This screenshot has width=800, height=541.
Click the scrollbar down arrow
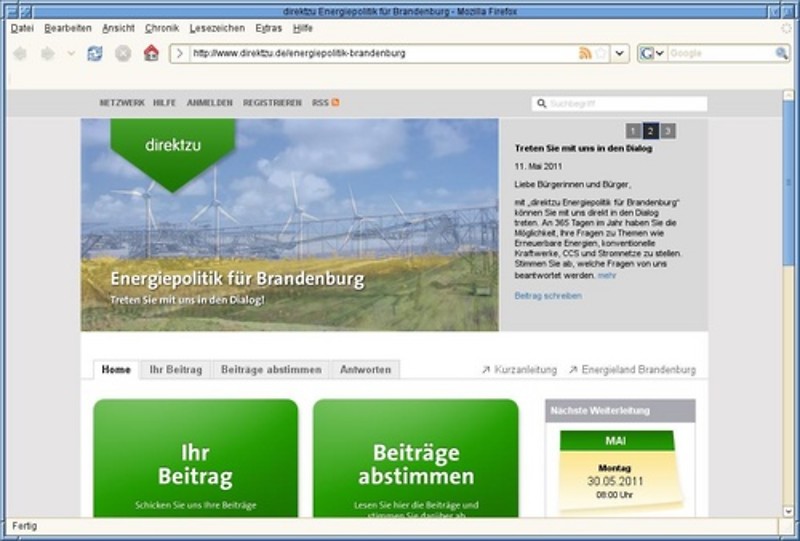(788, 511)
